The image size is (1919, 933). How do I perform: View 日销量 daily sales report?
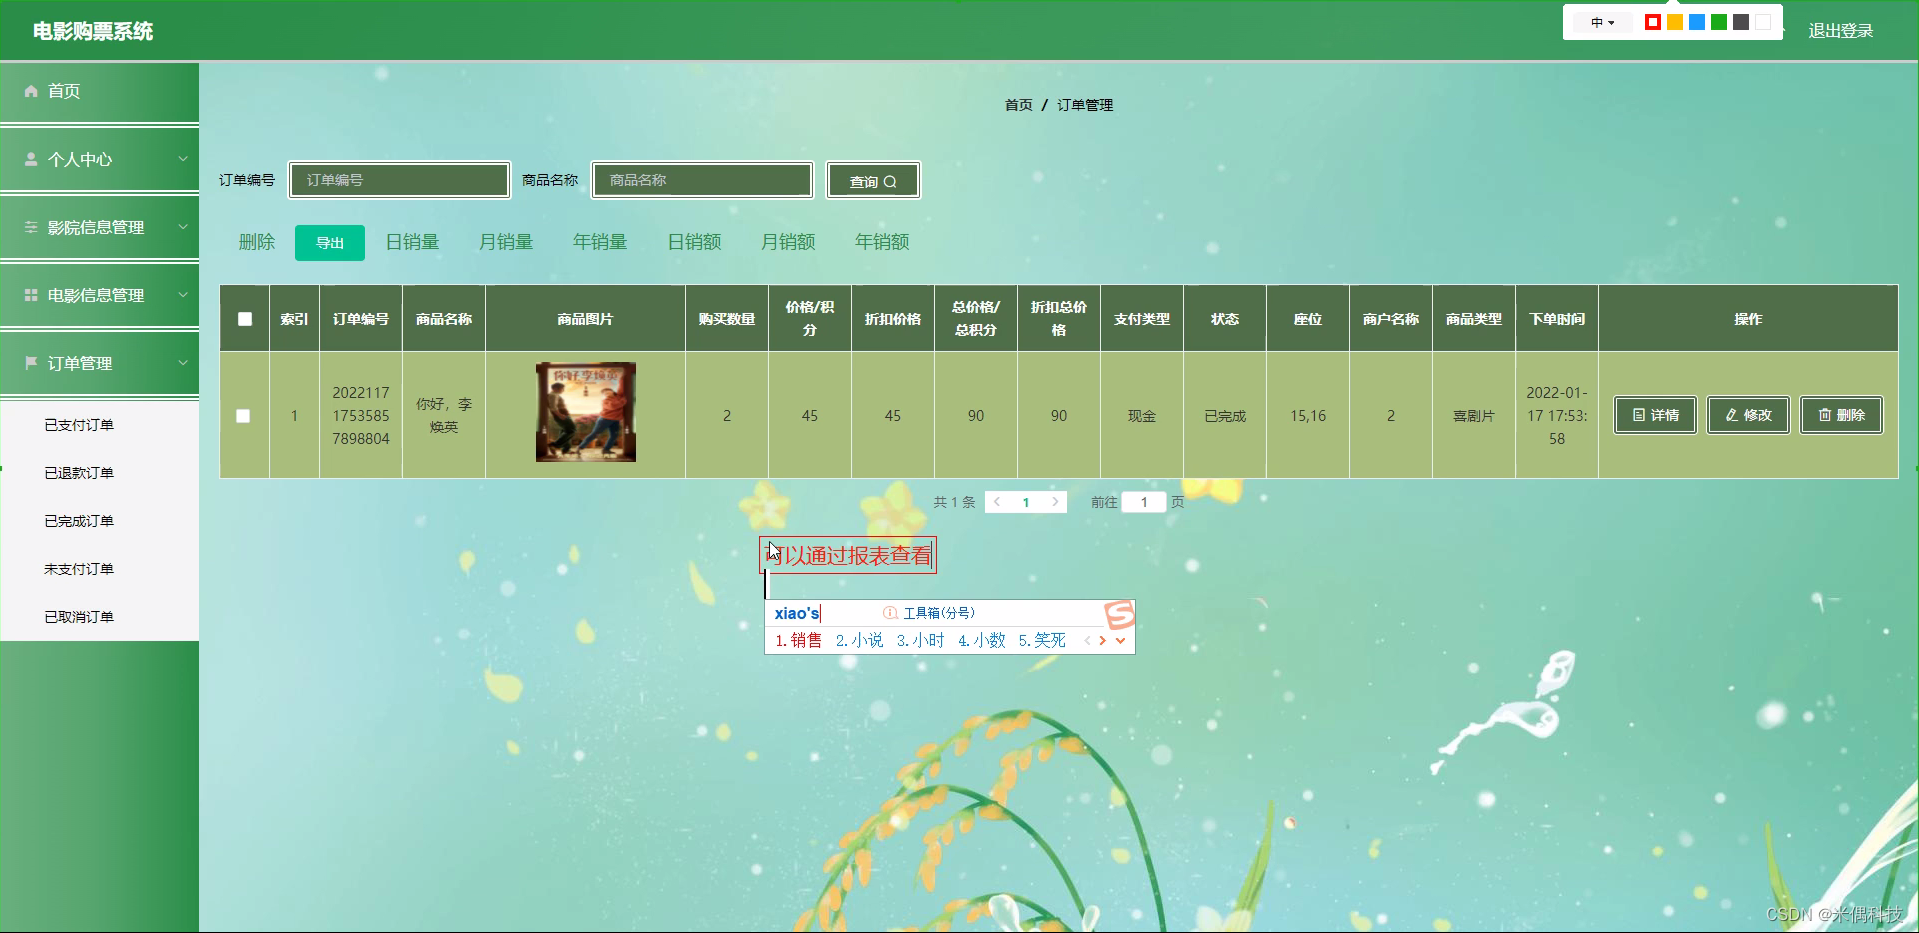[413, 242]
